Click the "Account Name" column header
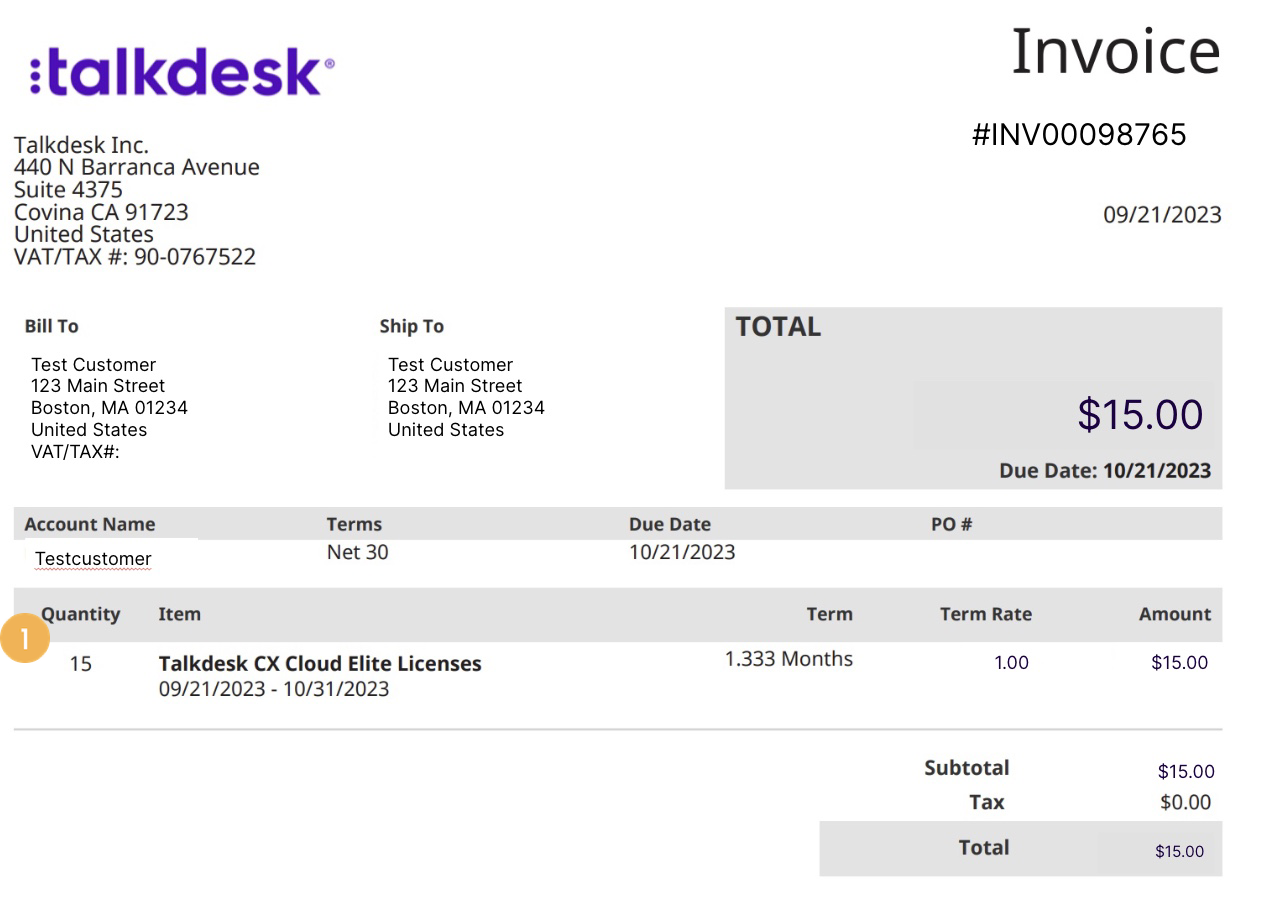1274x918 pixels. (x=90, y=524)
